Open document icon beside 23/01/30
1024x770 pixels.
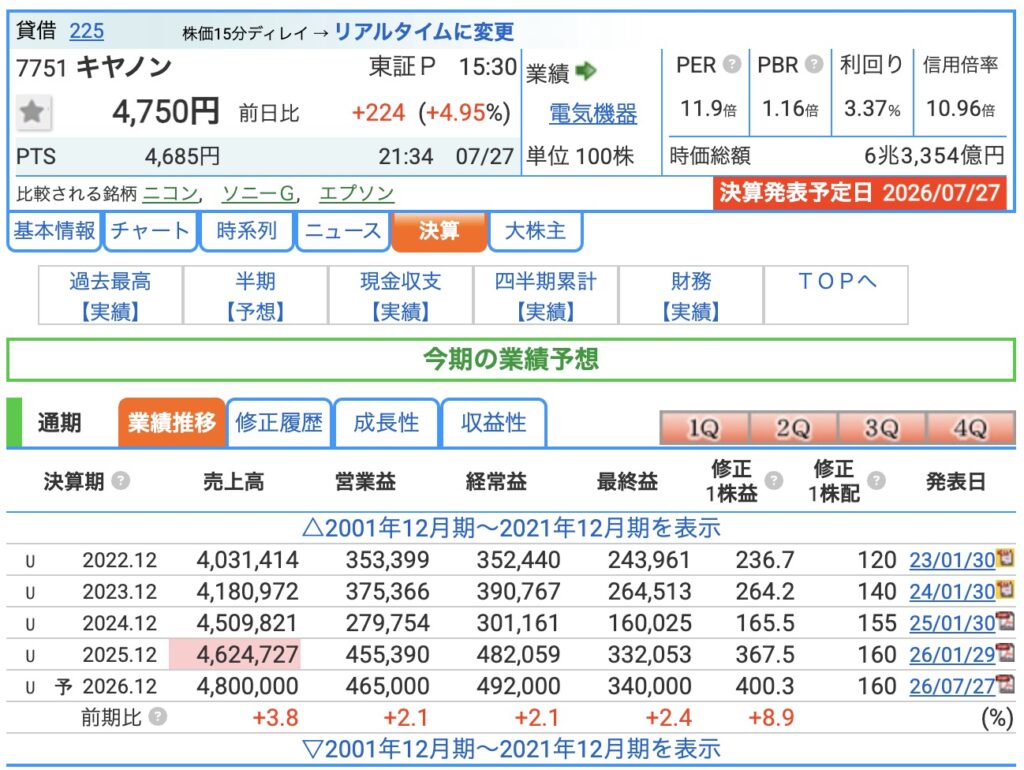pyautogui.click(x=1004, y=558)
